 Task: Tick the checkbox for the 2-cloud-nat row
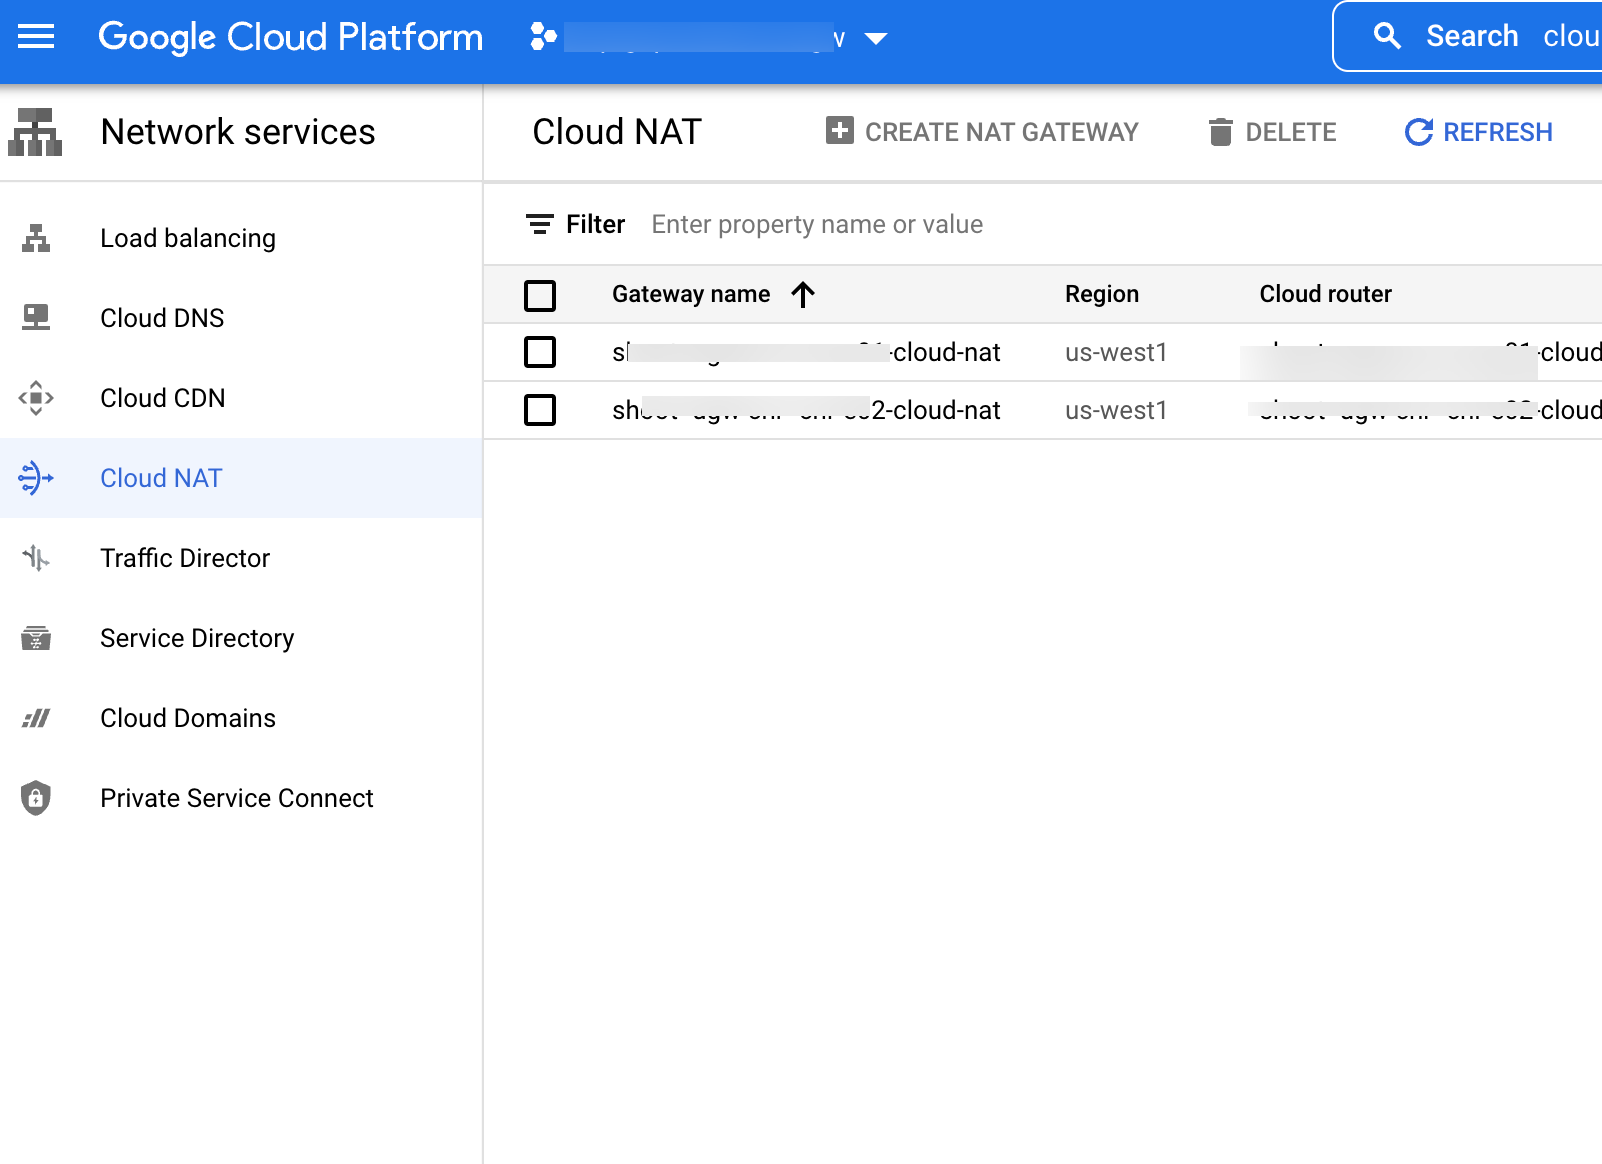coord(540,410)
